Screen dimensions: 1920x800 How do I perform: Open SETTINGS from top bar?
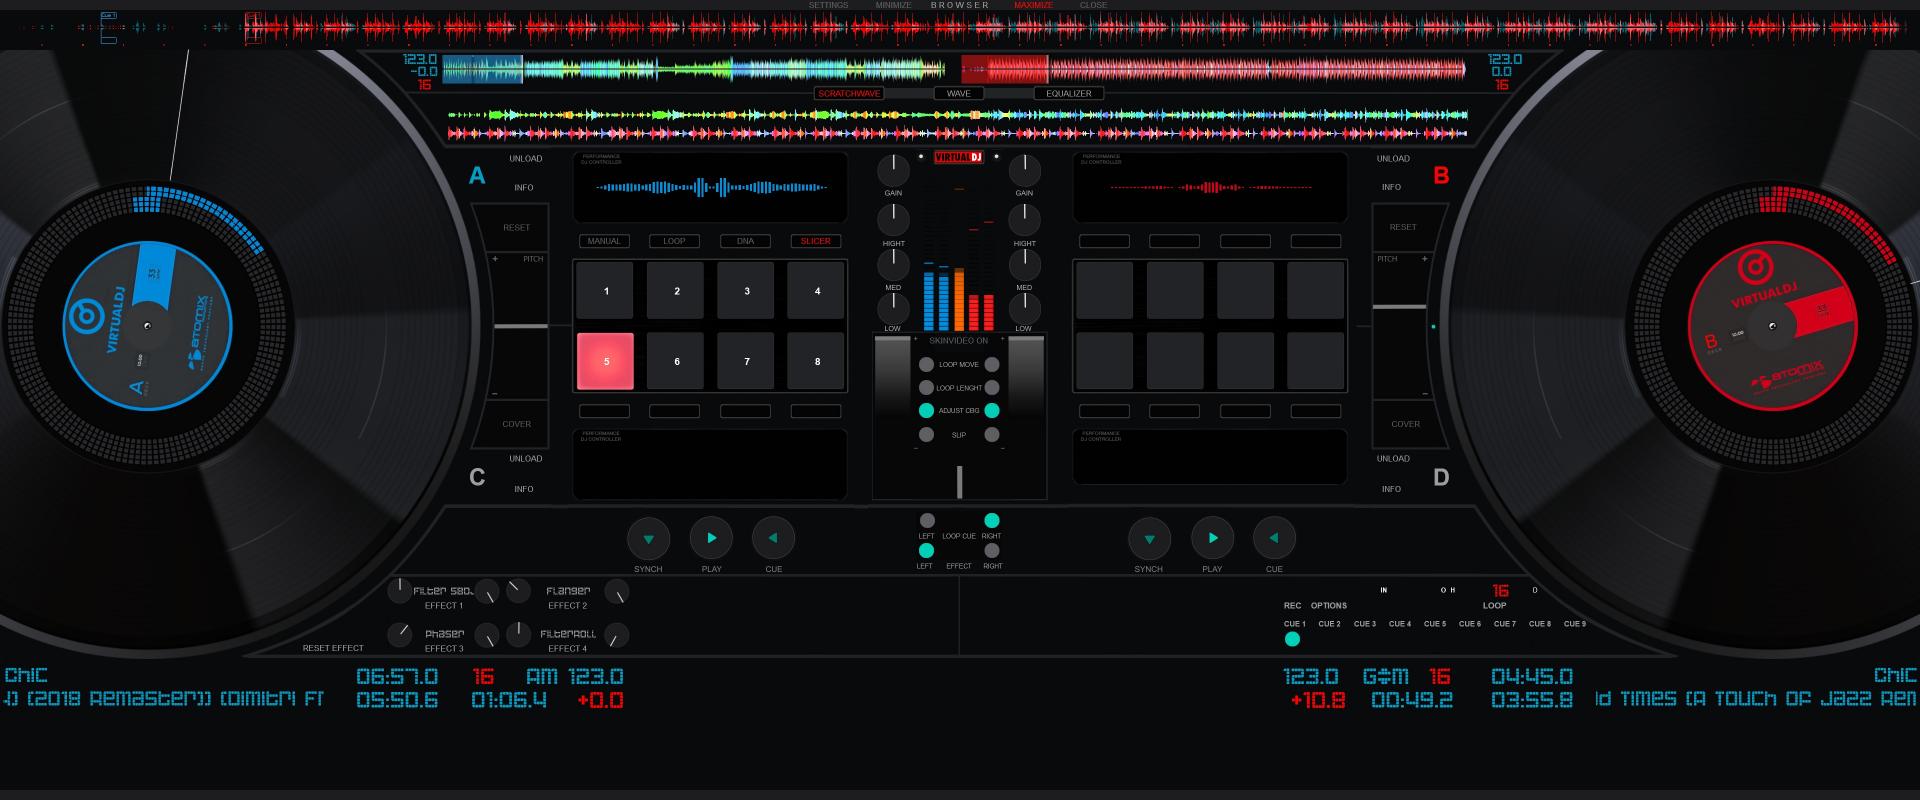828,5
